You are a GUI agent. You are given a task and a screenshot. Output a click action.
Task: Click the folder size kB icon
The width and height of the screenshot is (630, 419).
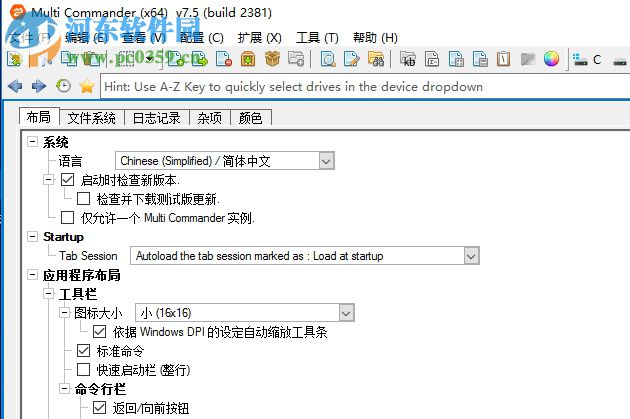[x=408, y=59]
